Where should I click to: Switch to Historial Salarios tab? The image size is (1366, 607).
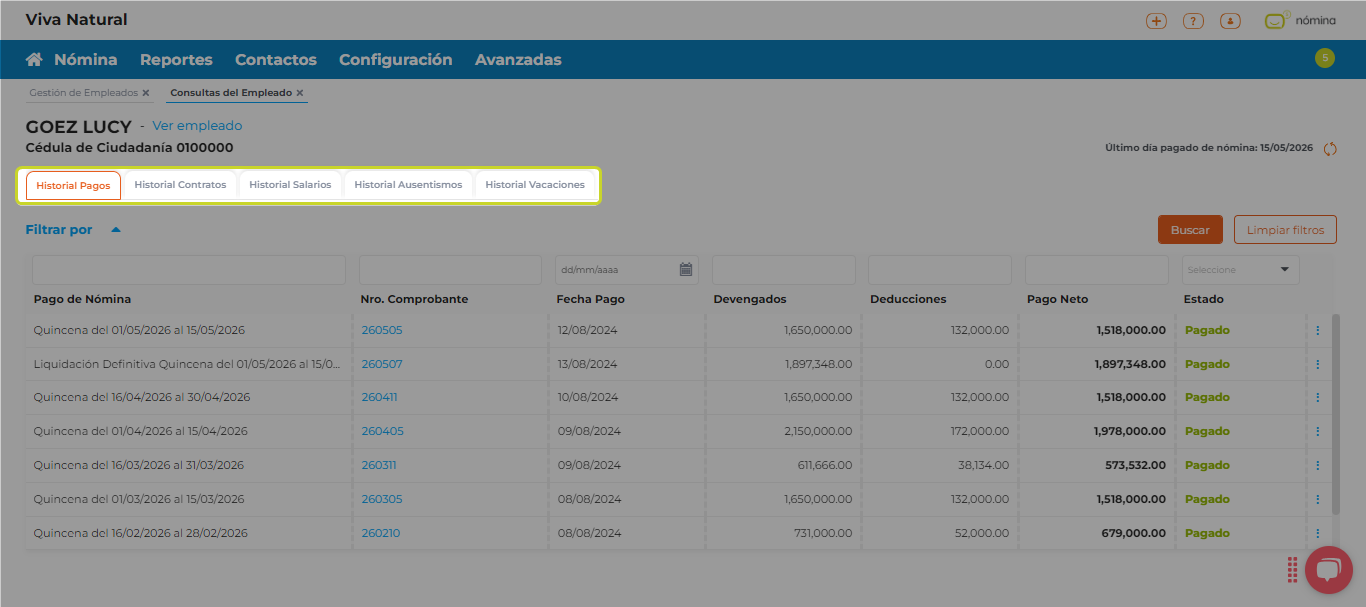[290, 185]
